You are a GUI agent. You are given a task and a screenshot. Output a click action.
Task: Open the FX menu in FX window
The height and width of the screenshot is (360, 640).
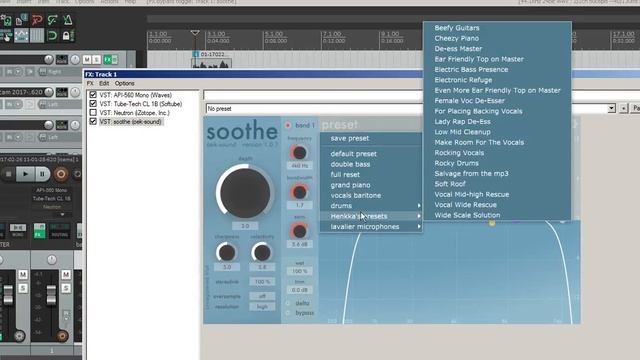(90, 83)
